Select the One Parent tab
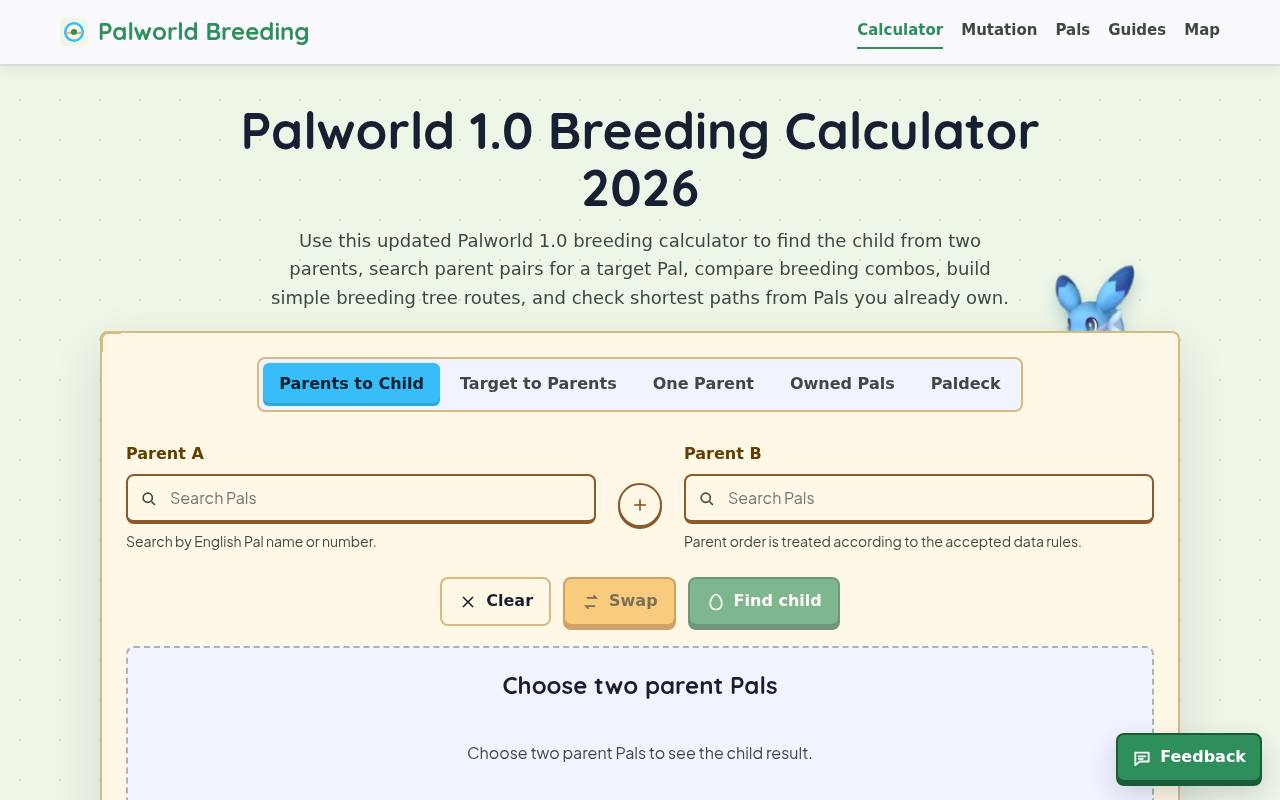 [703, 384]
